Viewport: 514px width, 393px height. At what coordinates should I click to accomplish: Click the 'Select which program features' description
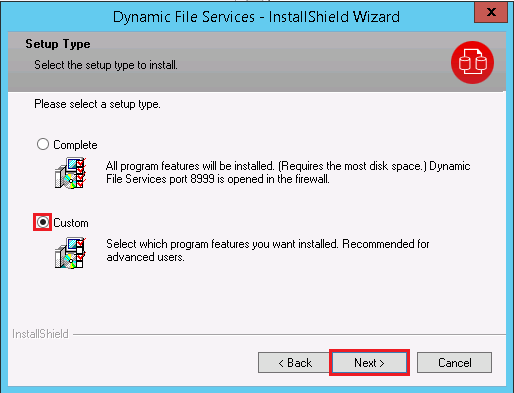pos(268,244)
